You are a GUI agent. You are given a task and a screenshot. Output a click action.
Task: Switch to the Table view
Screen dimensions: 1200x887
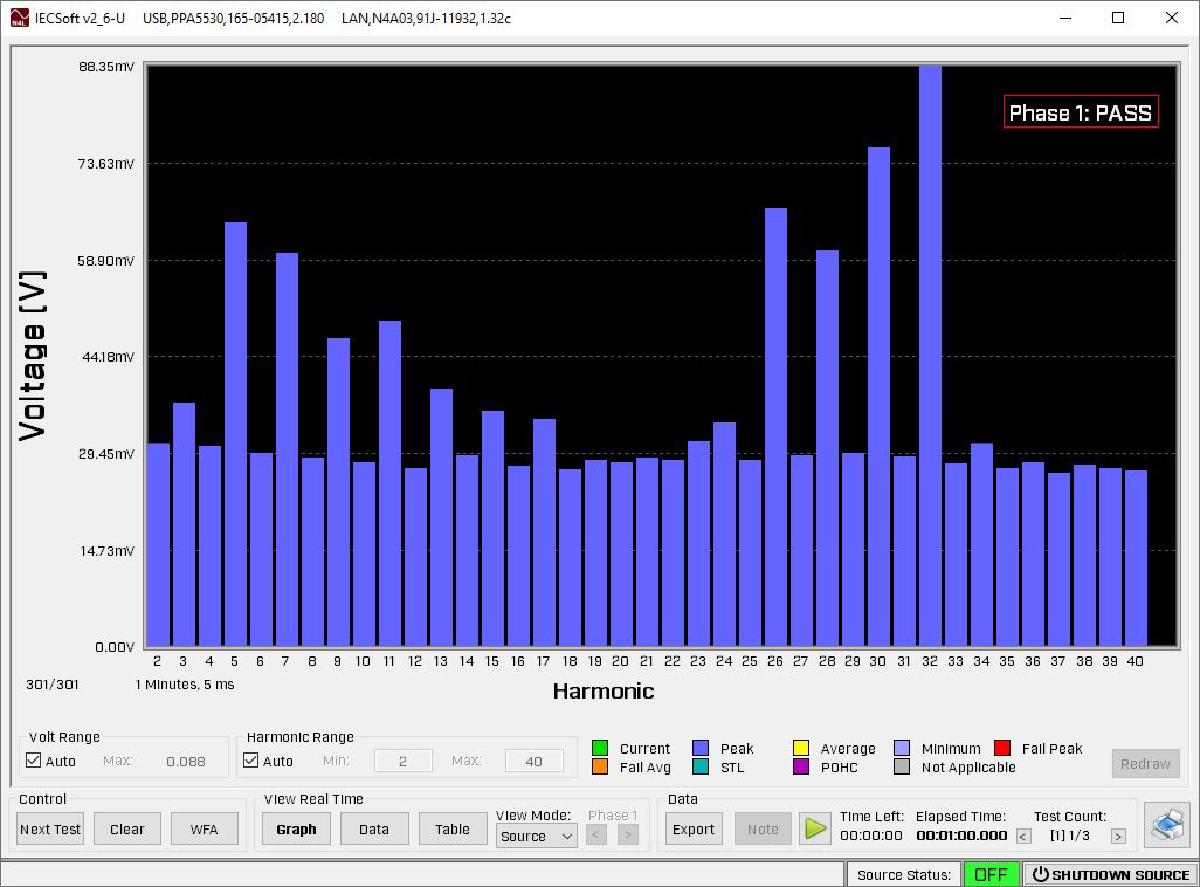(x=452, y=828)
